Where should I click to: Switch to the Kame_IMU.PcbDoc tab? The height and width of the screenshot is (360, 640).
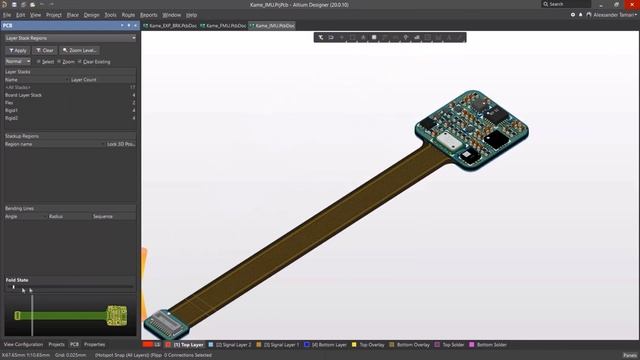272,25
